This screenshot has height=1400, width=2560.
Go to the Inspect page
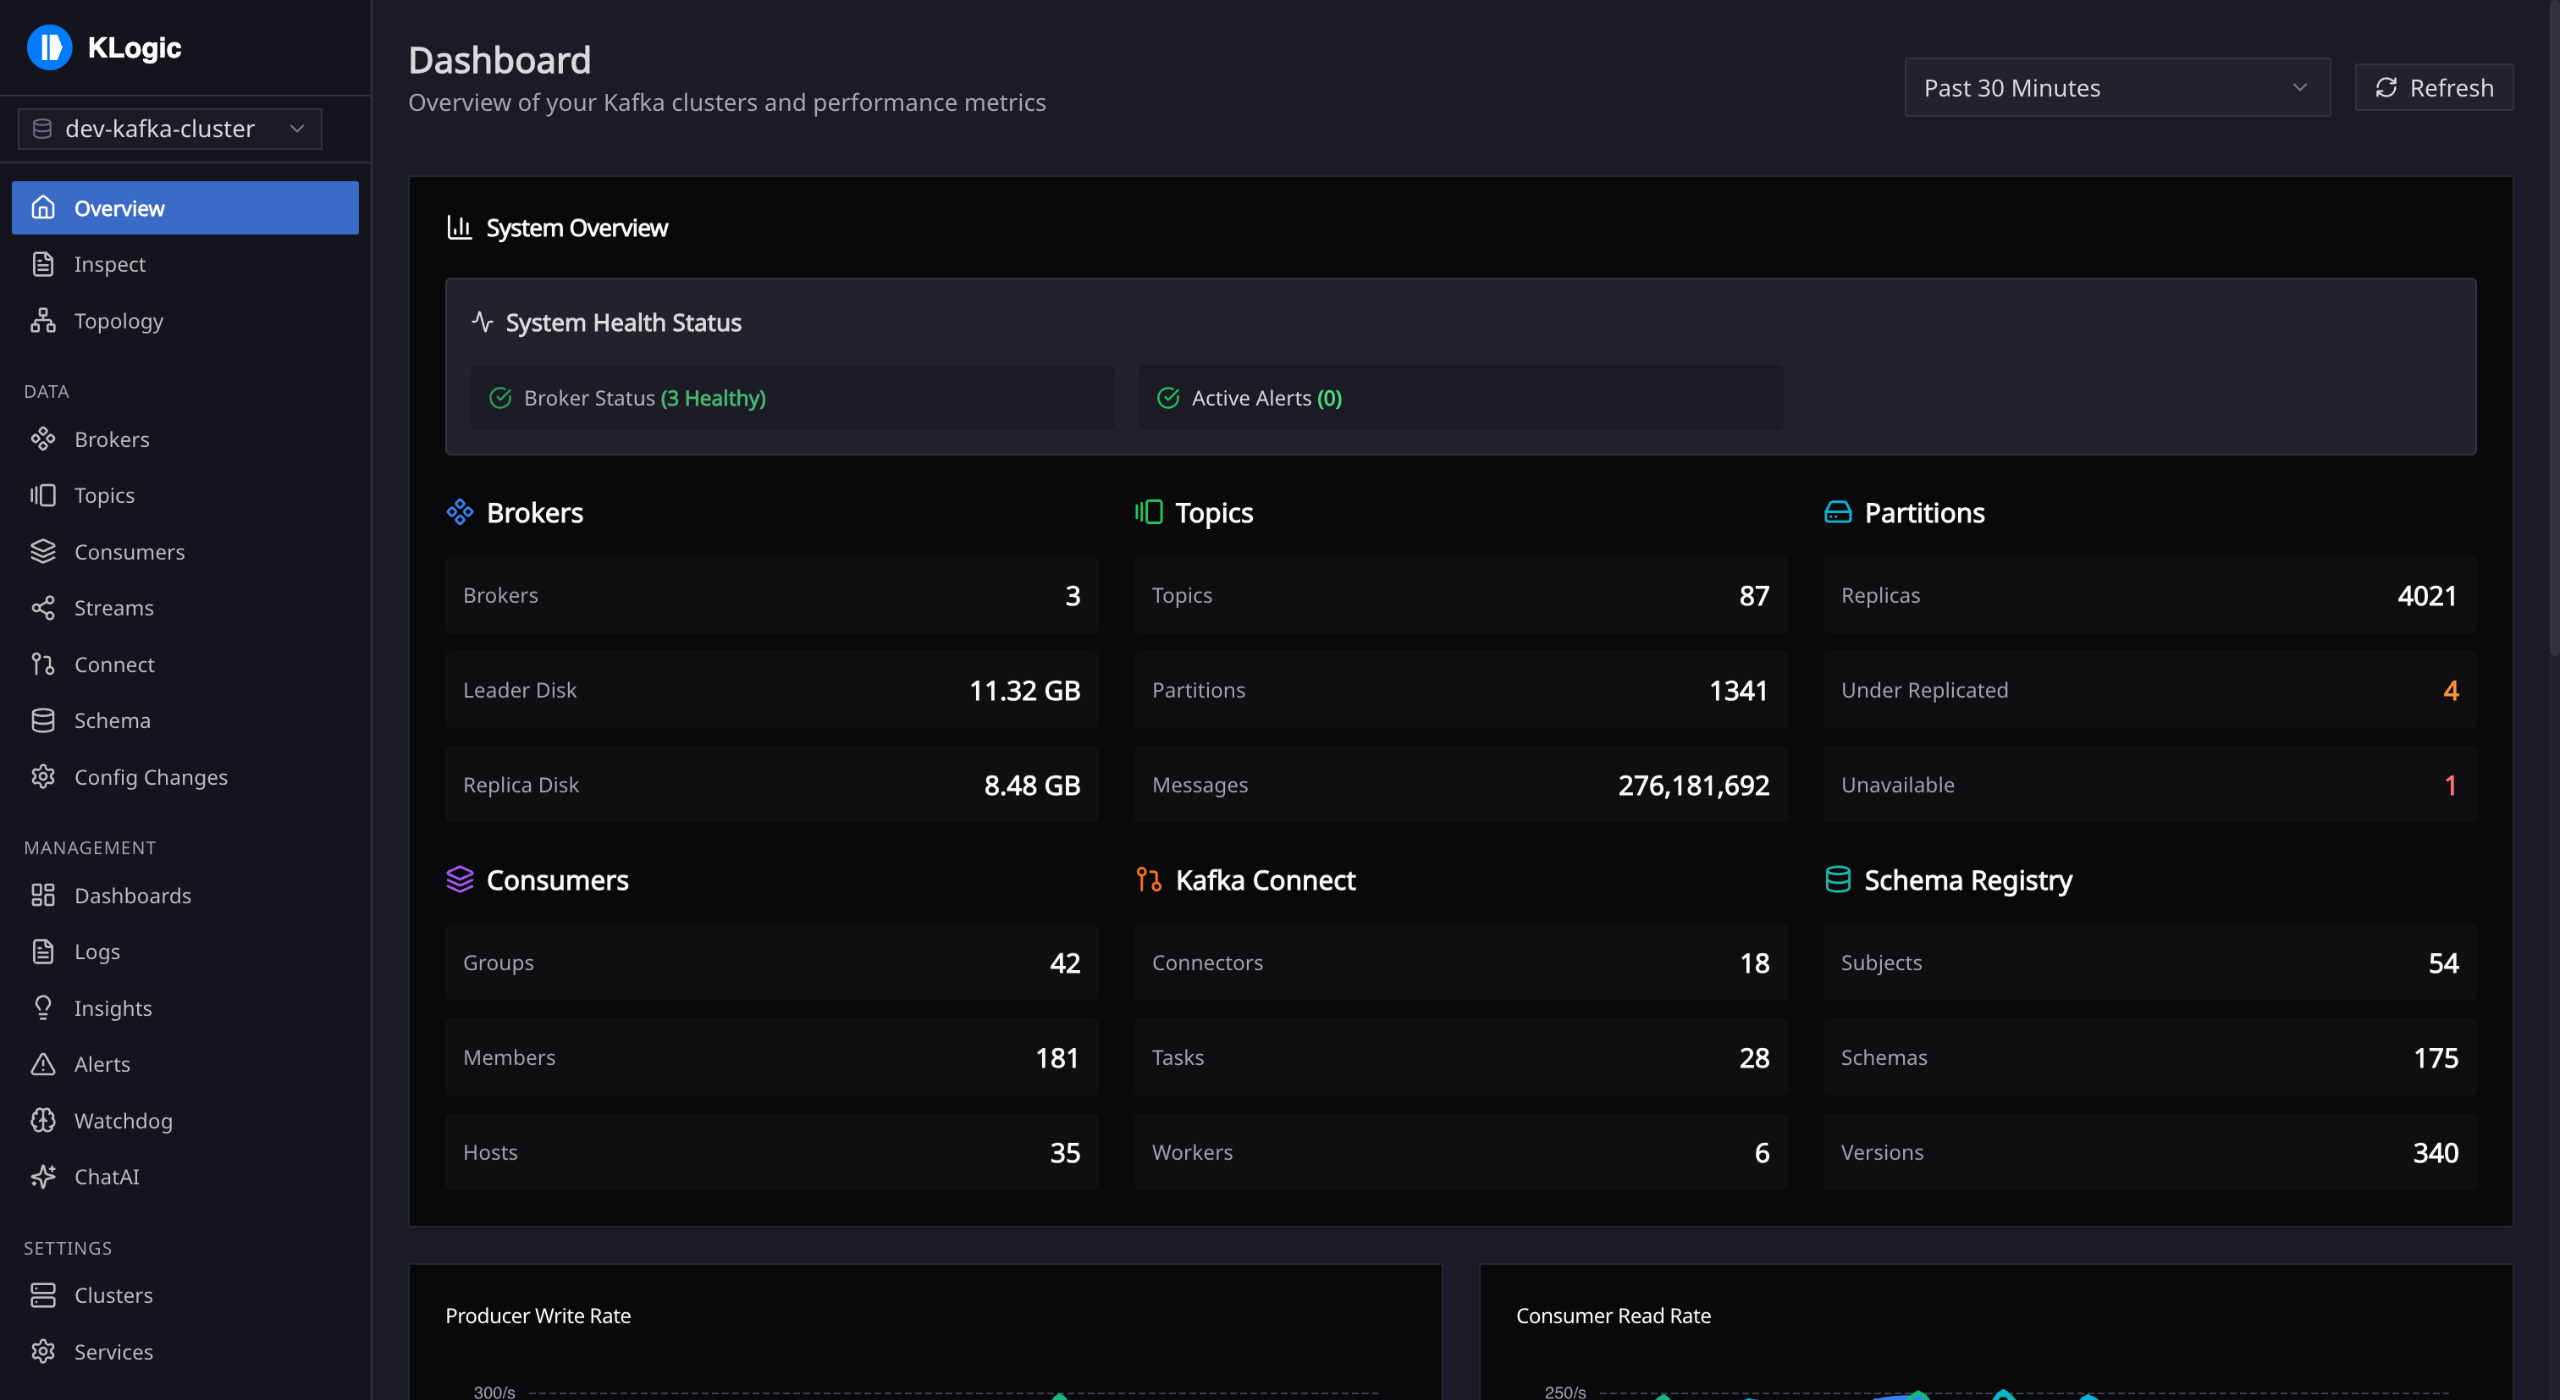pyautogui.click(x=110, y=264)
